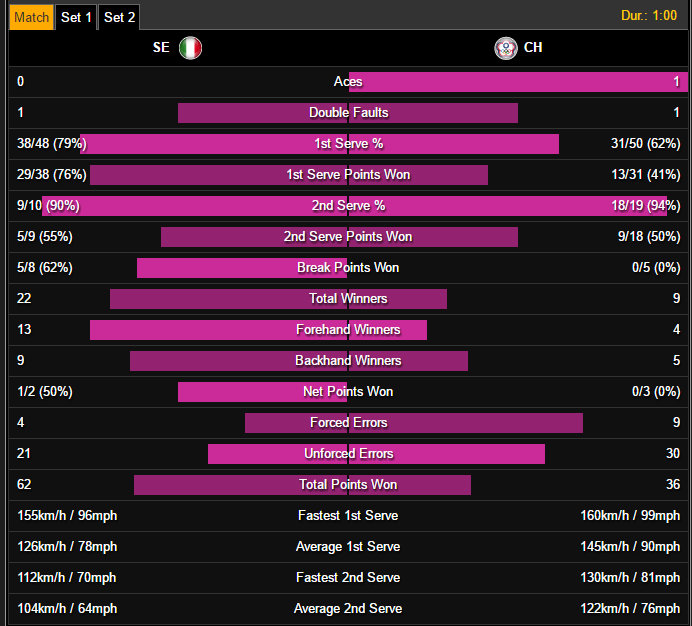Click CH's 145km/h / 90mph average serve
The image size is (692, 626).
coord(630,546)
